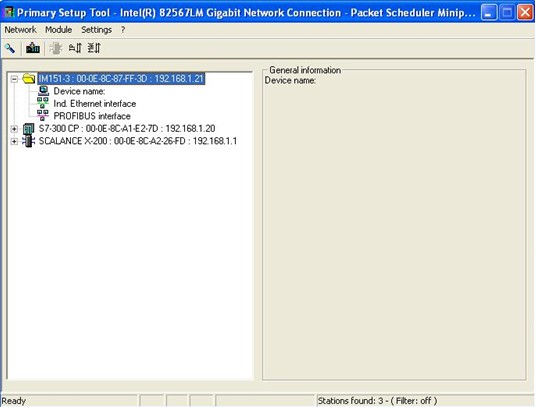Viewport: 536px width, 407px height.
Task: Click the Ind. Ethernet interface network icon
Action: click(43, 103)
